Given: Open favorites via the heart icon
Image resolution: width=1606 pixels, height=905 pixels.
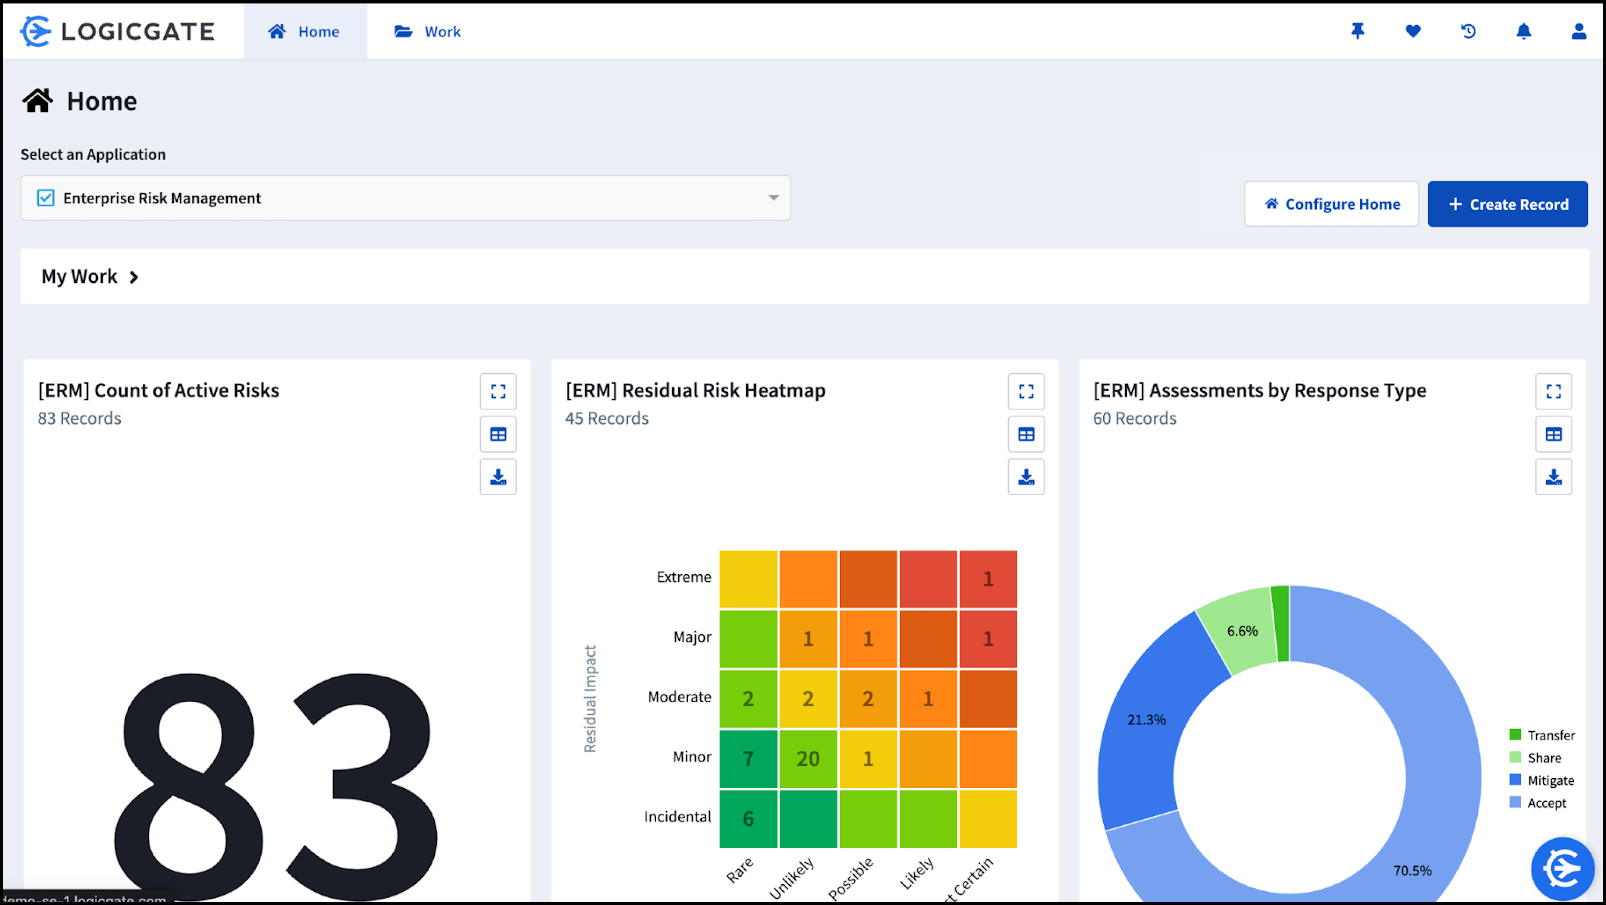Looking at the screenshot, I should 1413,31.
